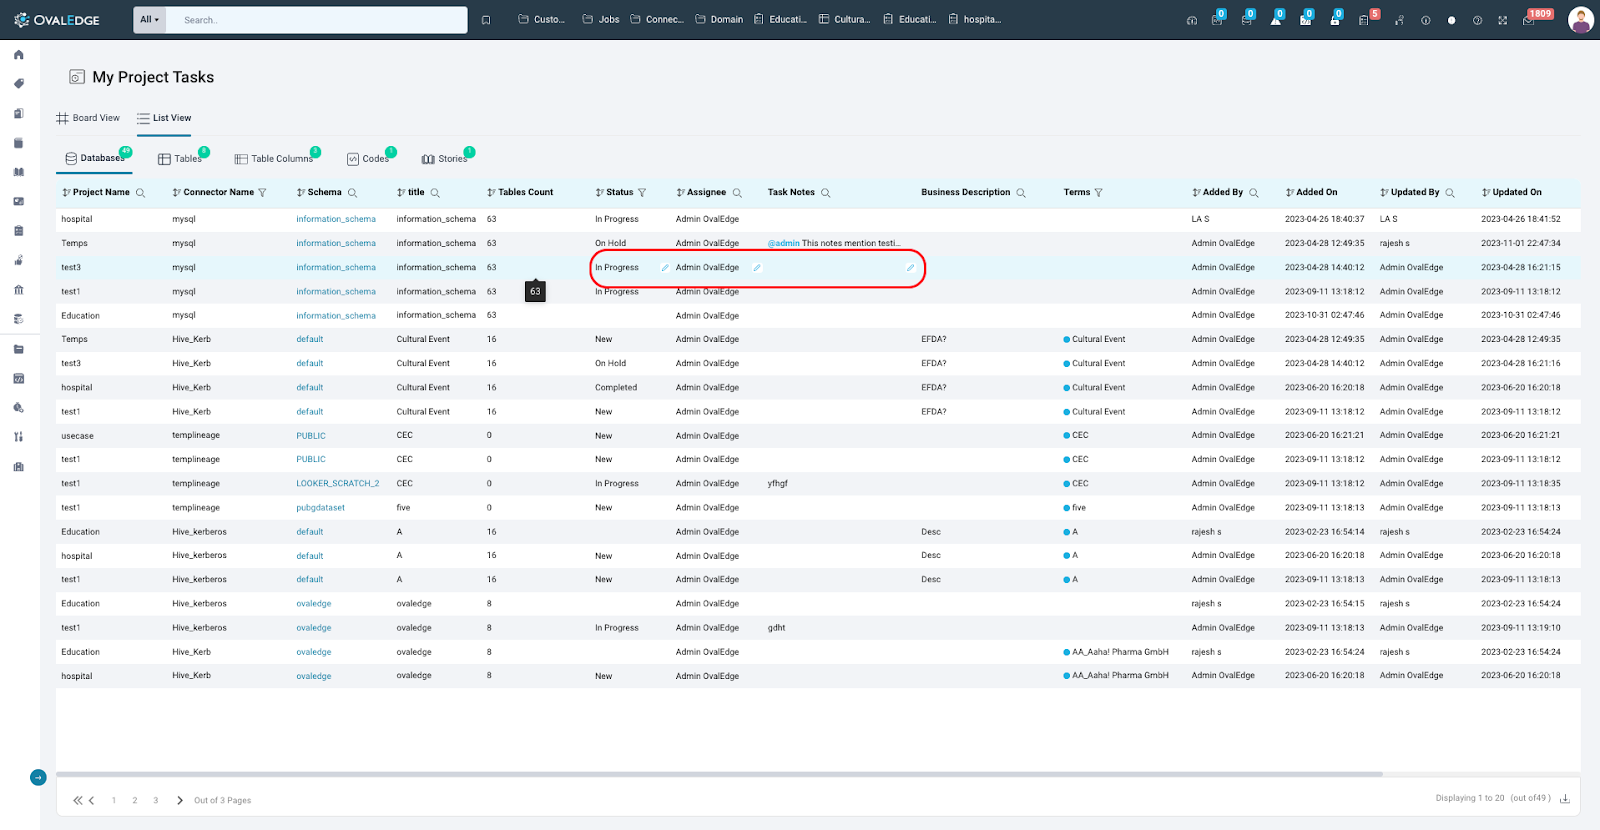The width and height of the screenshot is (1600, 830).
Task: Select the Databases tab
Action: coord(97,158)
